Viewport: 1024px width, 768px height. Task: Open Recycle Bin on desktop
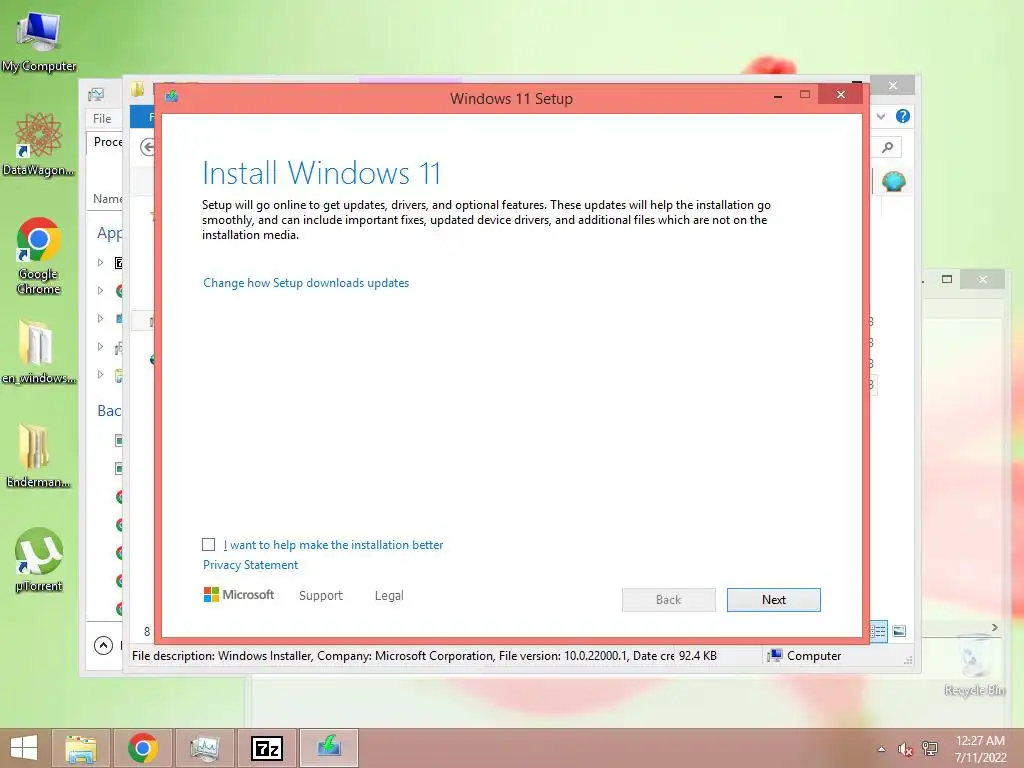click(974, 665)
